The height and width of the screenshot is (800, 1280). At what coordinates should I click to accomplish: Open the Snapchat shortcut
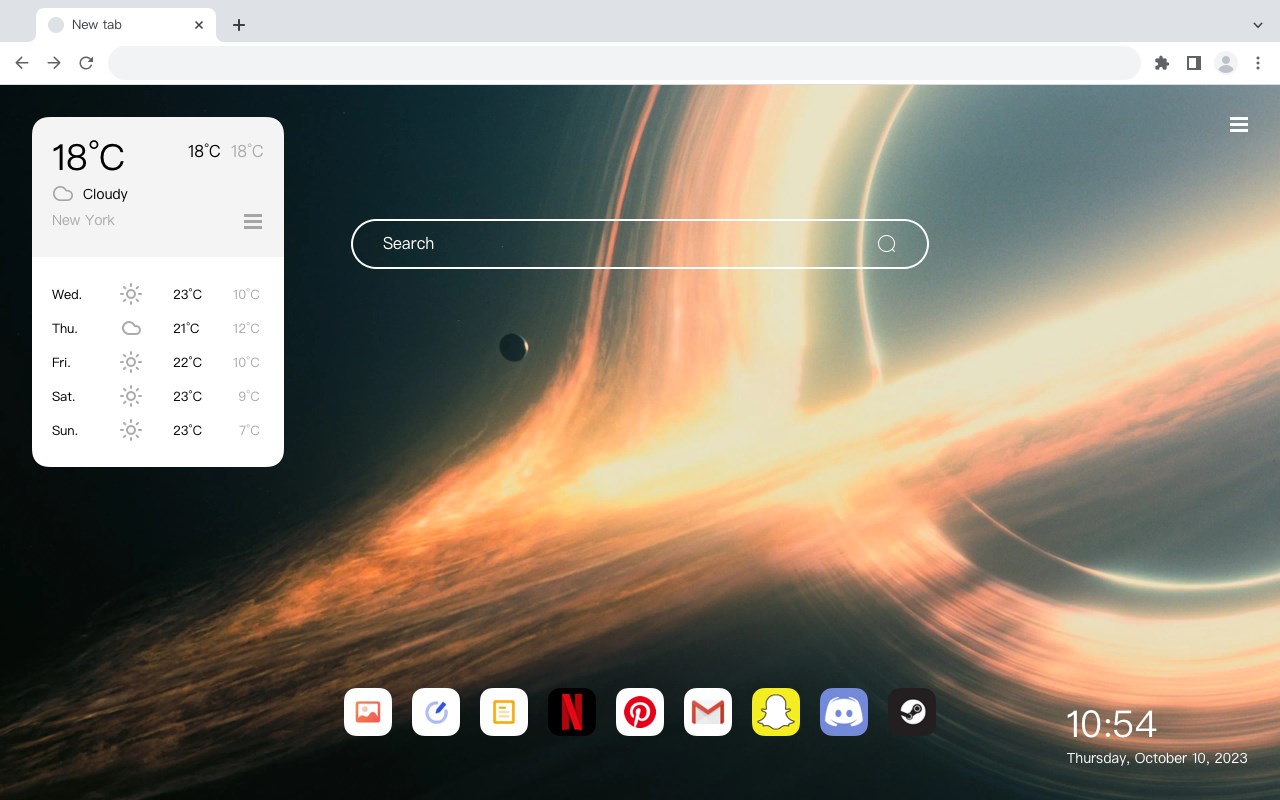[x=776, y=712]
